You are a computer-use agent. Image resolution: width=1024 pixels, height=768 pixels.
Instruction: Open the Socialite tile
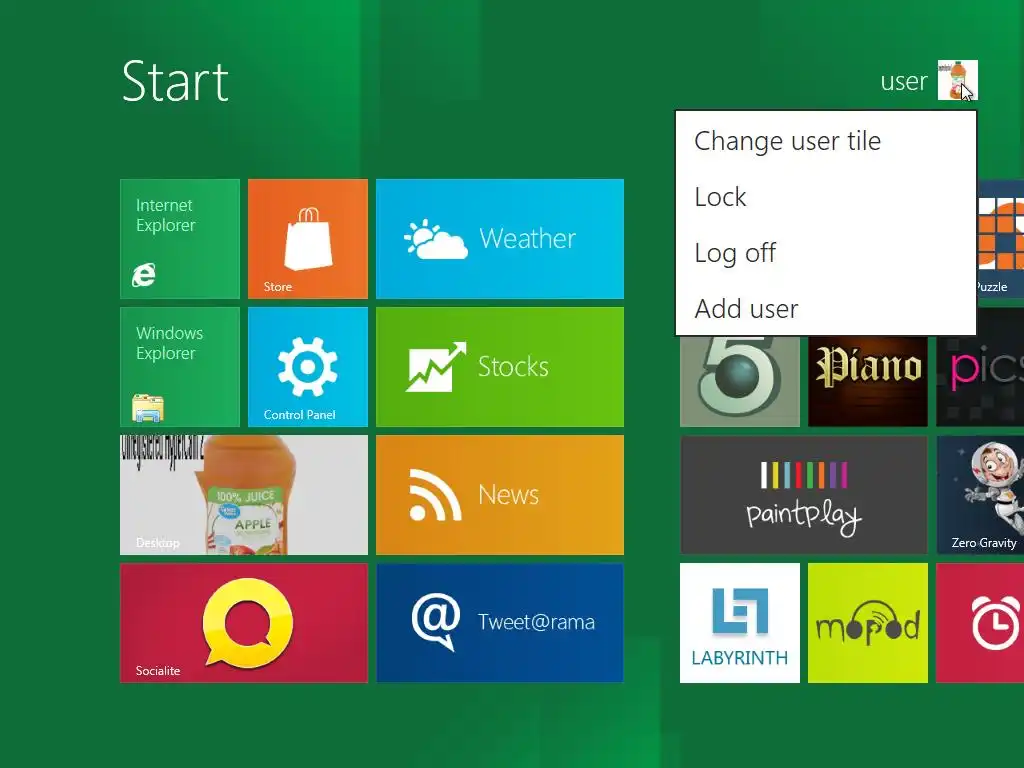pyautogui.click(x=244, y=623)
